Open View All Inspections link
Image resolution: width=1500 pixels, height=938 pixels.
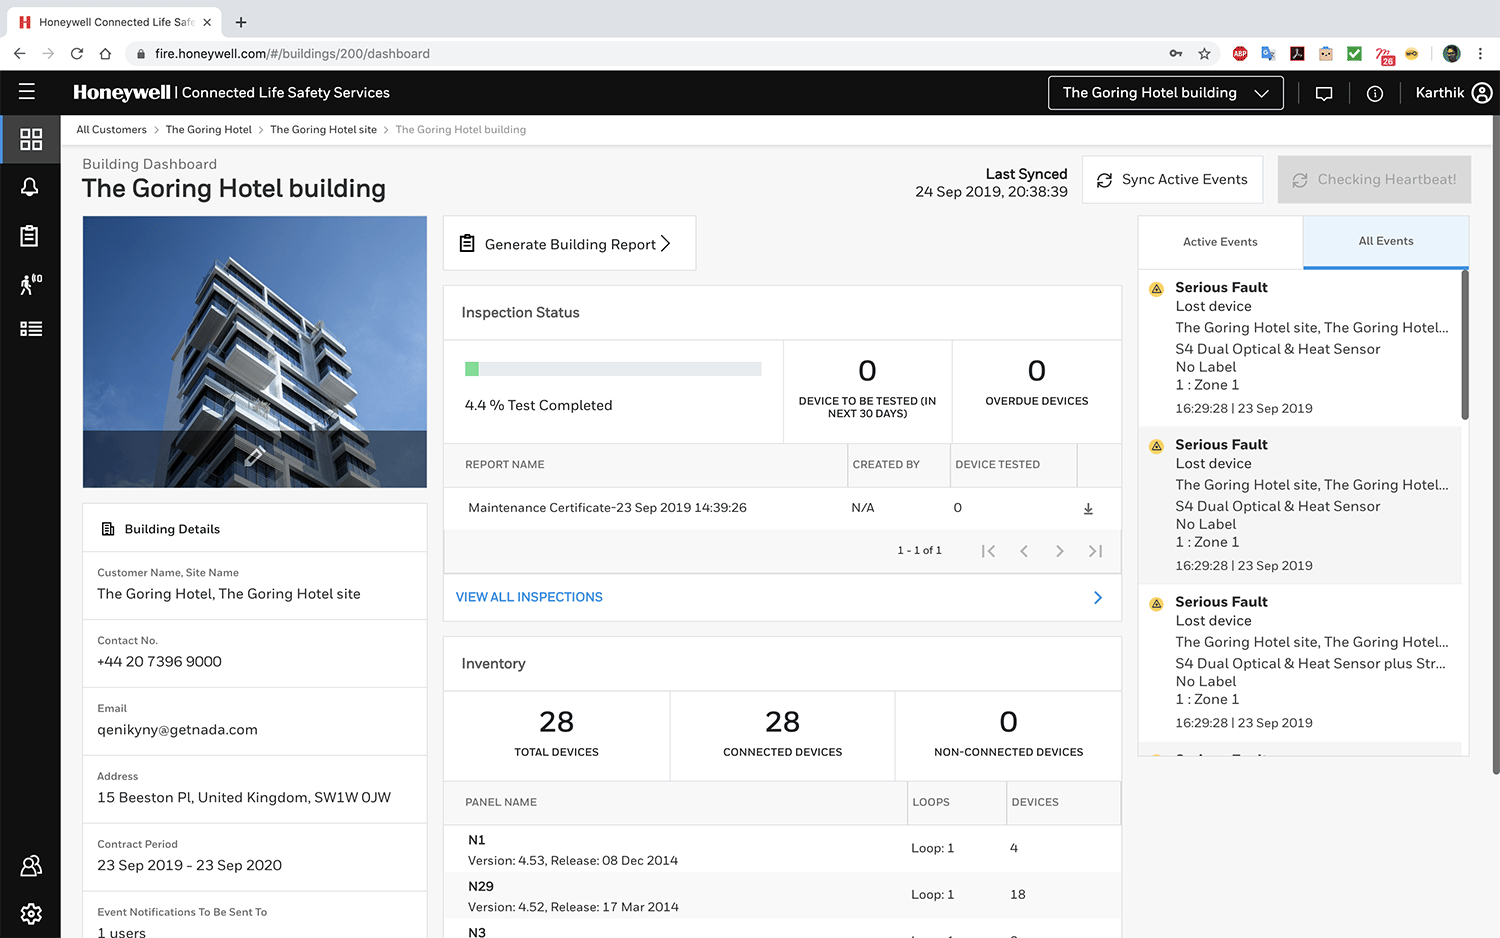point(529,597)
